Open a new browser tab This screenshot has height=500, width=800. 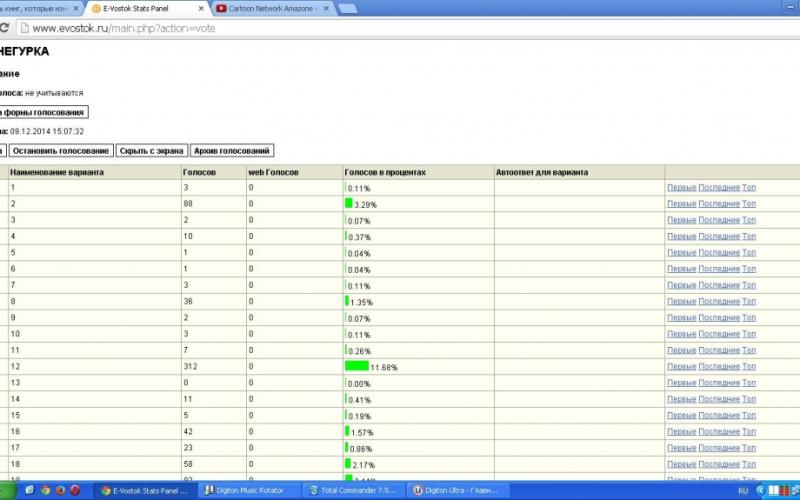(349, 9)
